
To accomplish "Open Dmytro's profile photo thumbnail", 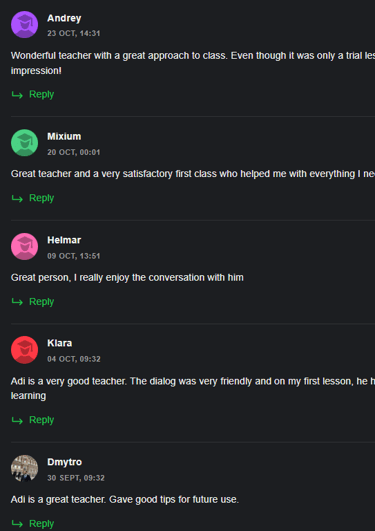I will coord(24,468).
